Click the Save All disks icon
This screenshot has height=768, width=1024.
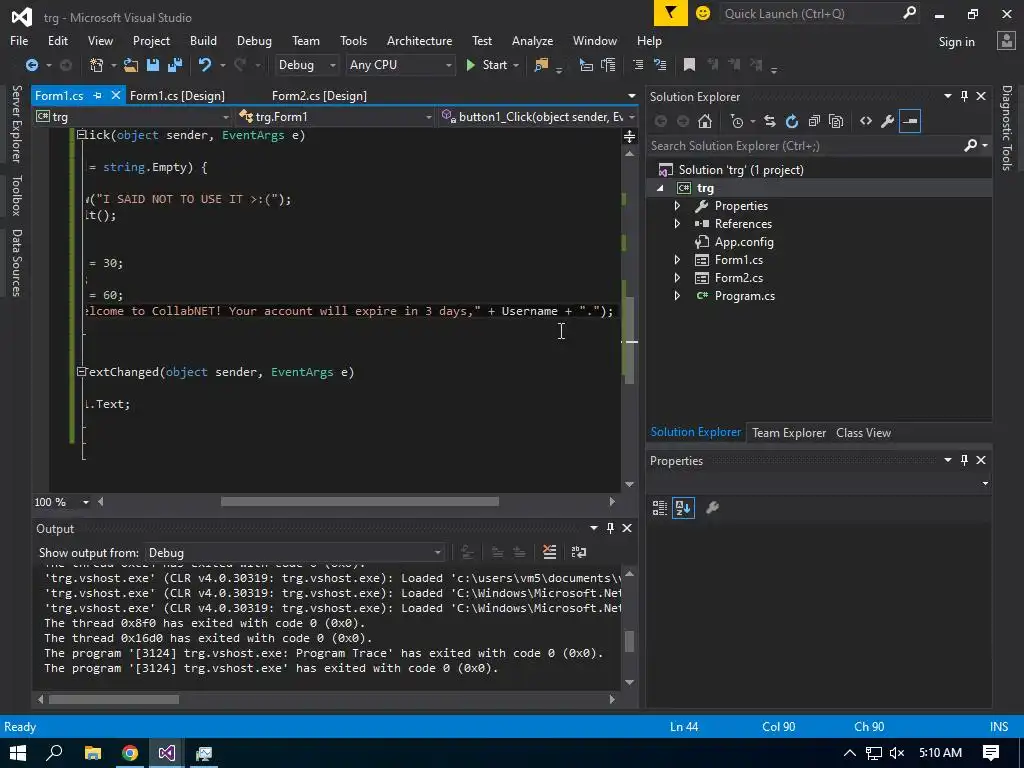tap(174, 65)
